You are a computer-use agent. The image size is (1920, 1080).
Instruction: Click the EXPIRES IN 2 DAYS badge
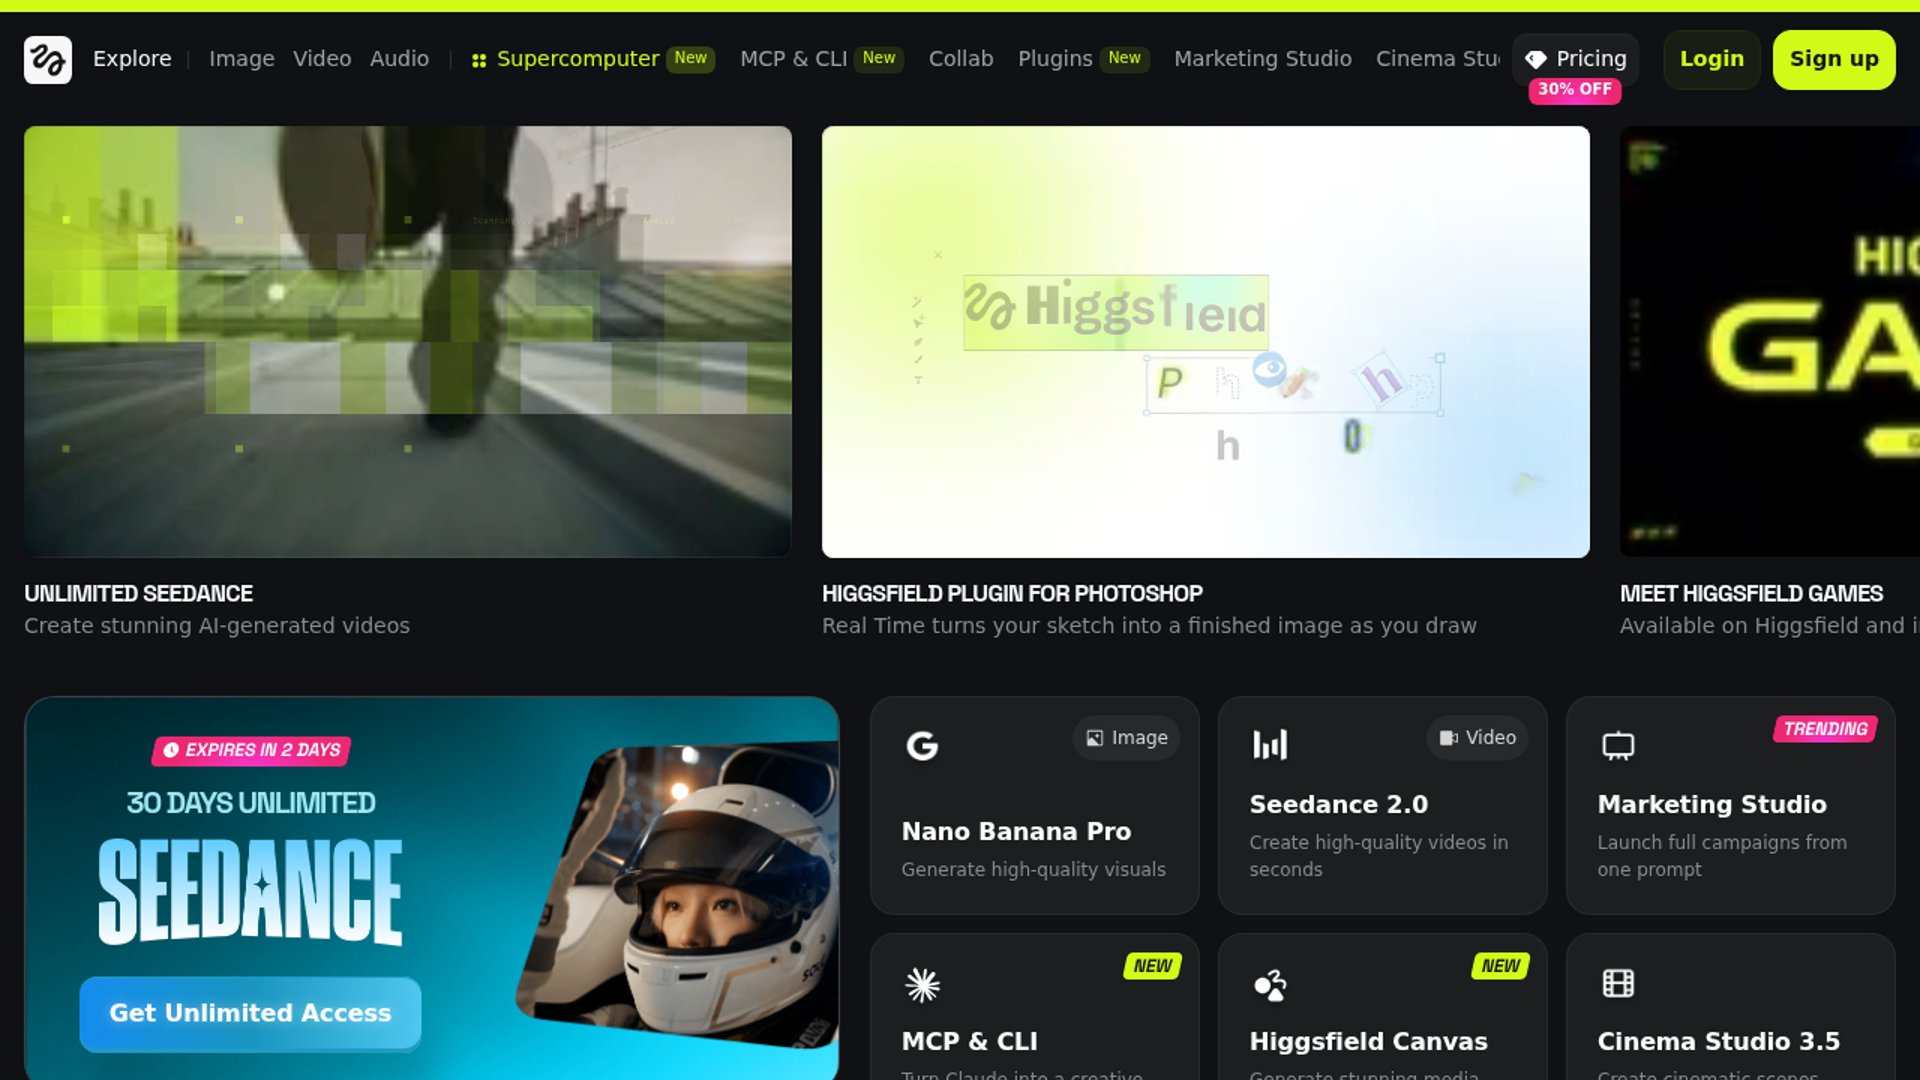coord(251,750)
